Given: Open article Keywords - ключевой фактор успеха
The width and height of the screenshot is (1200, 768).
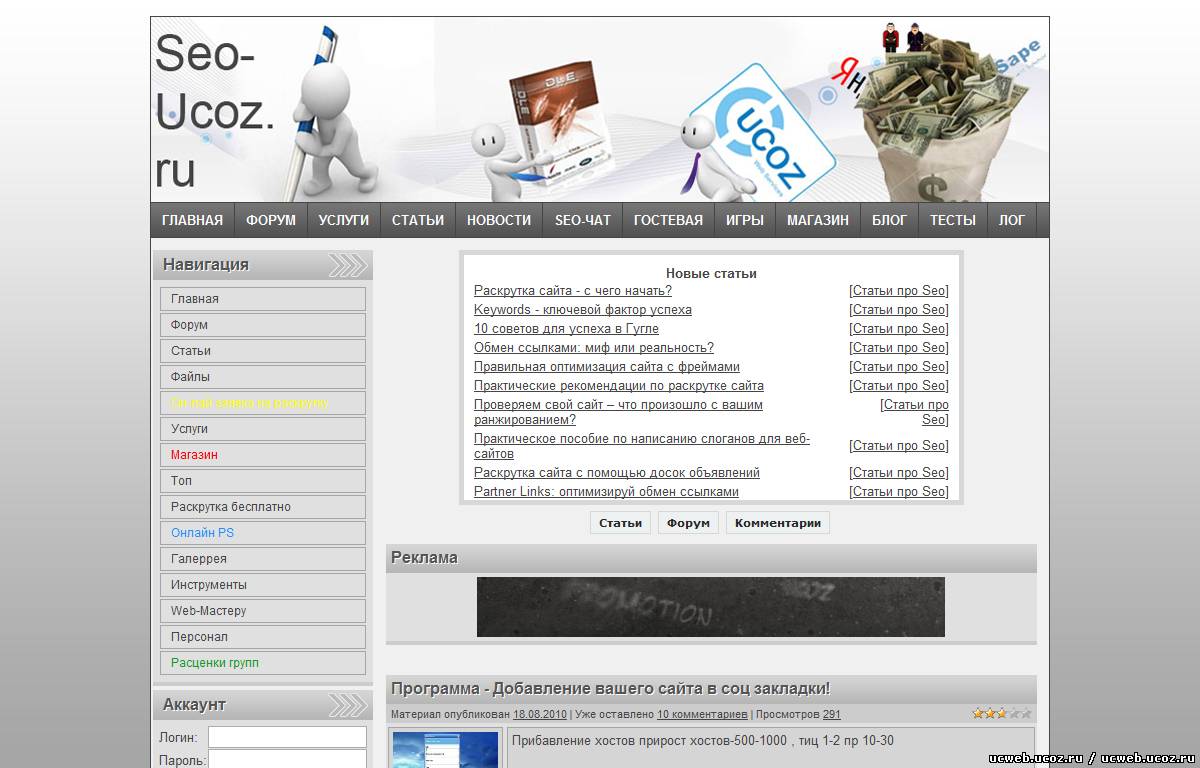Looking at the screenshot, I should tap(583, 310).
